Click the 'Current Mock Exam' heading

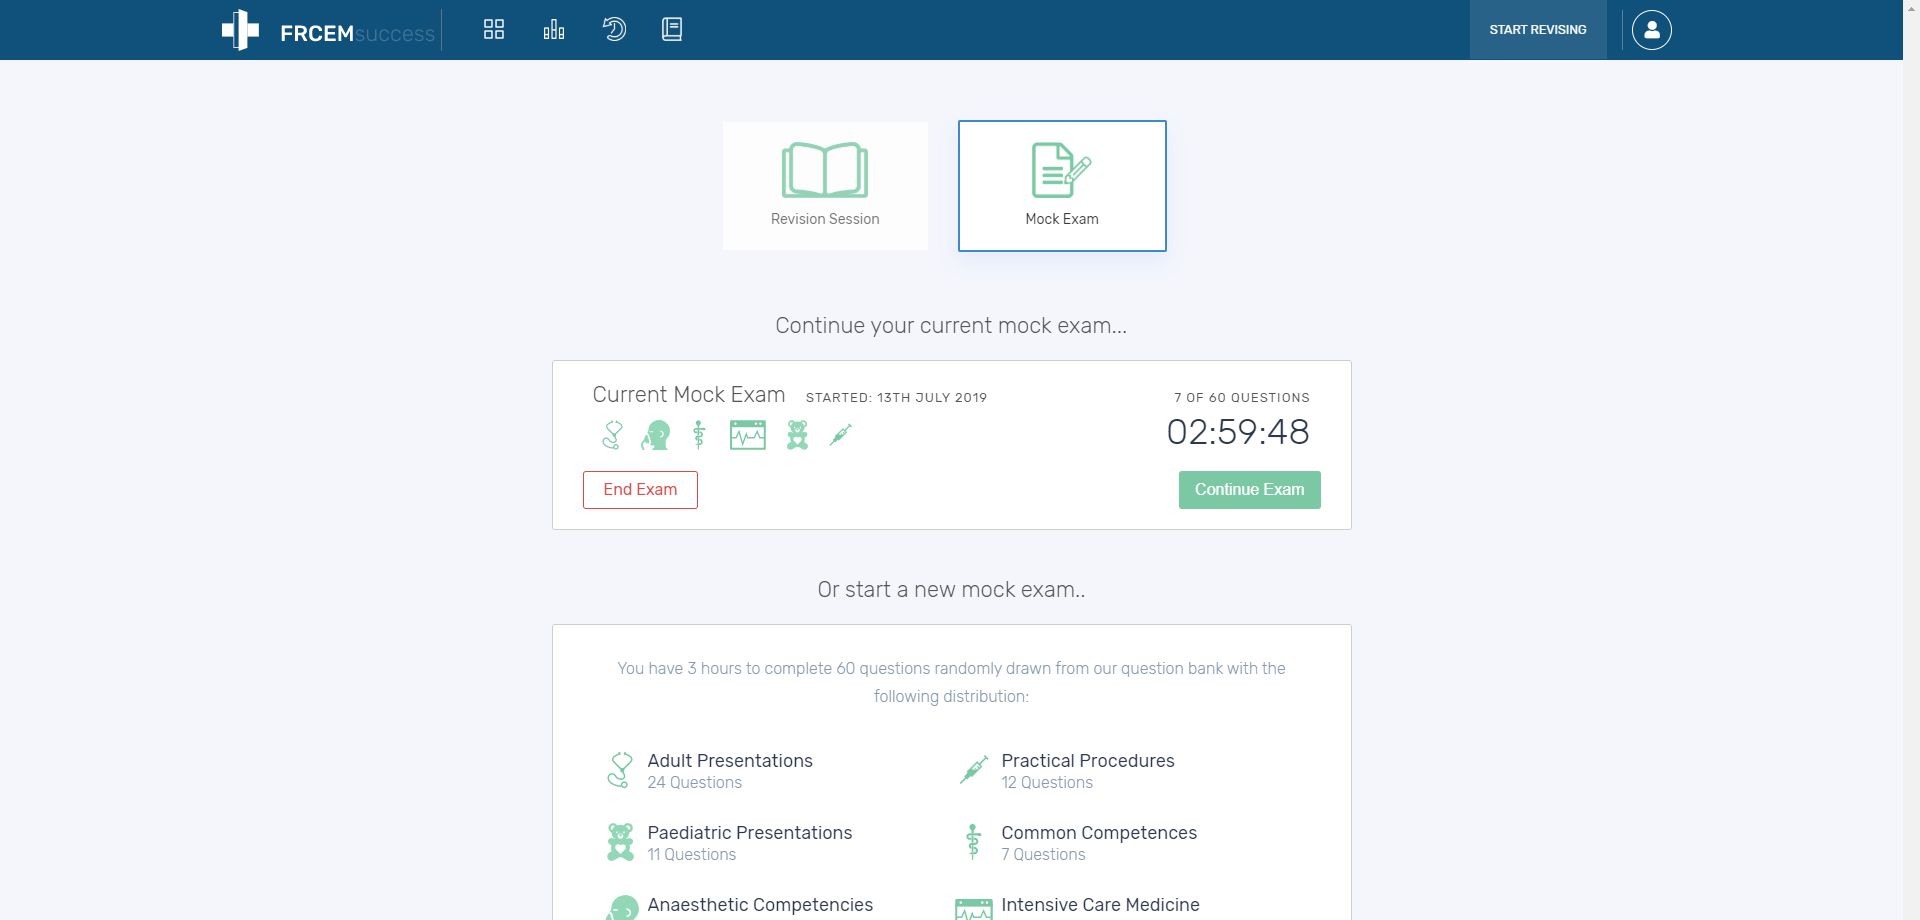point(689,395)
